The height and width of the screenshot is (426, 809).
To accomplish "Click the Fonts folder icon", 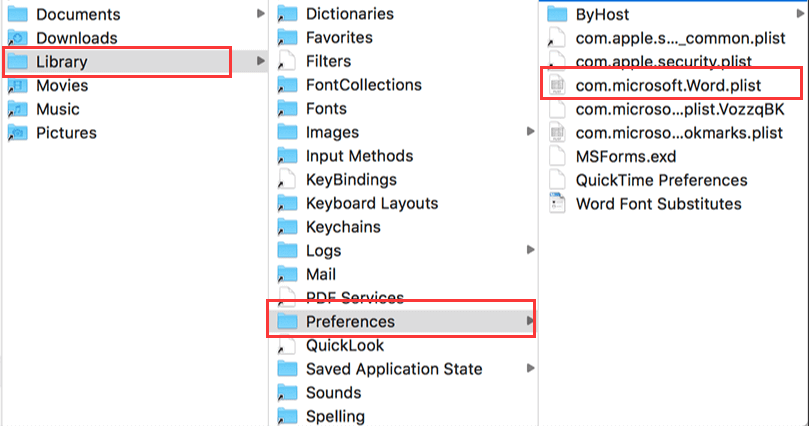I will (x=287, y=108).
